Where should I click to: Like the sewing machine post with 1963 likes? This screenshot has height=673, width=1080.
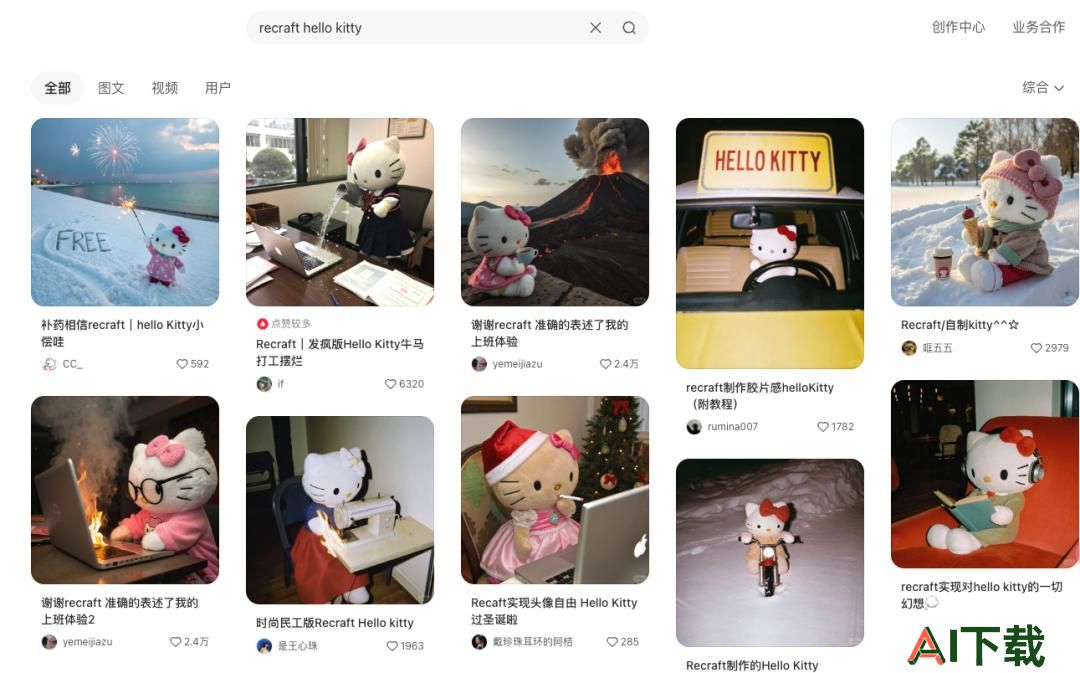tap(392, 645)
